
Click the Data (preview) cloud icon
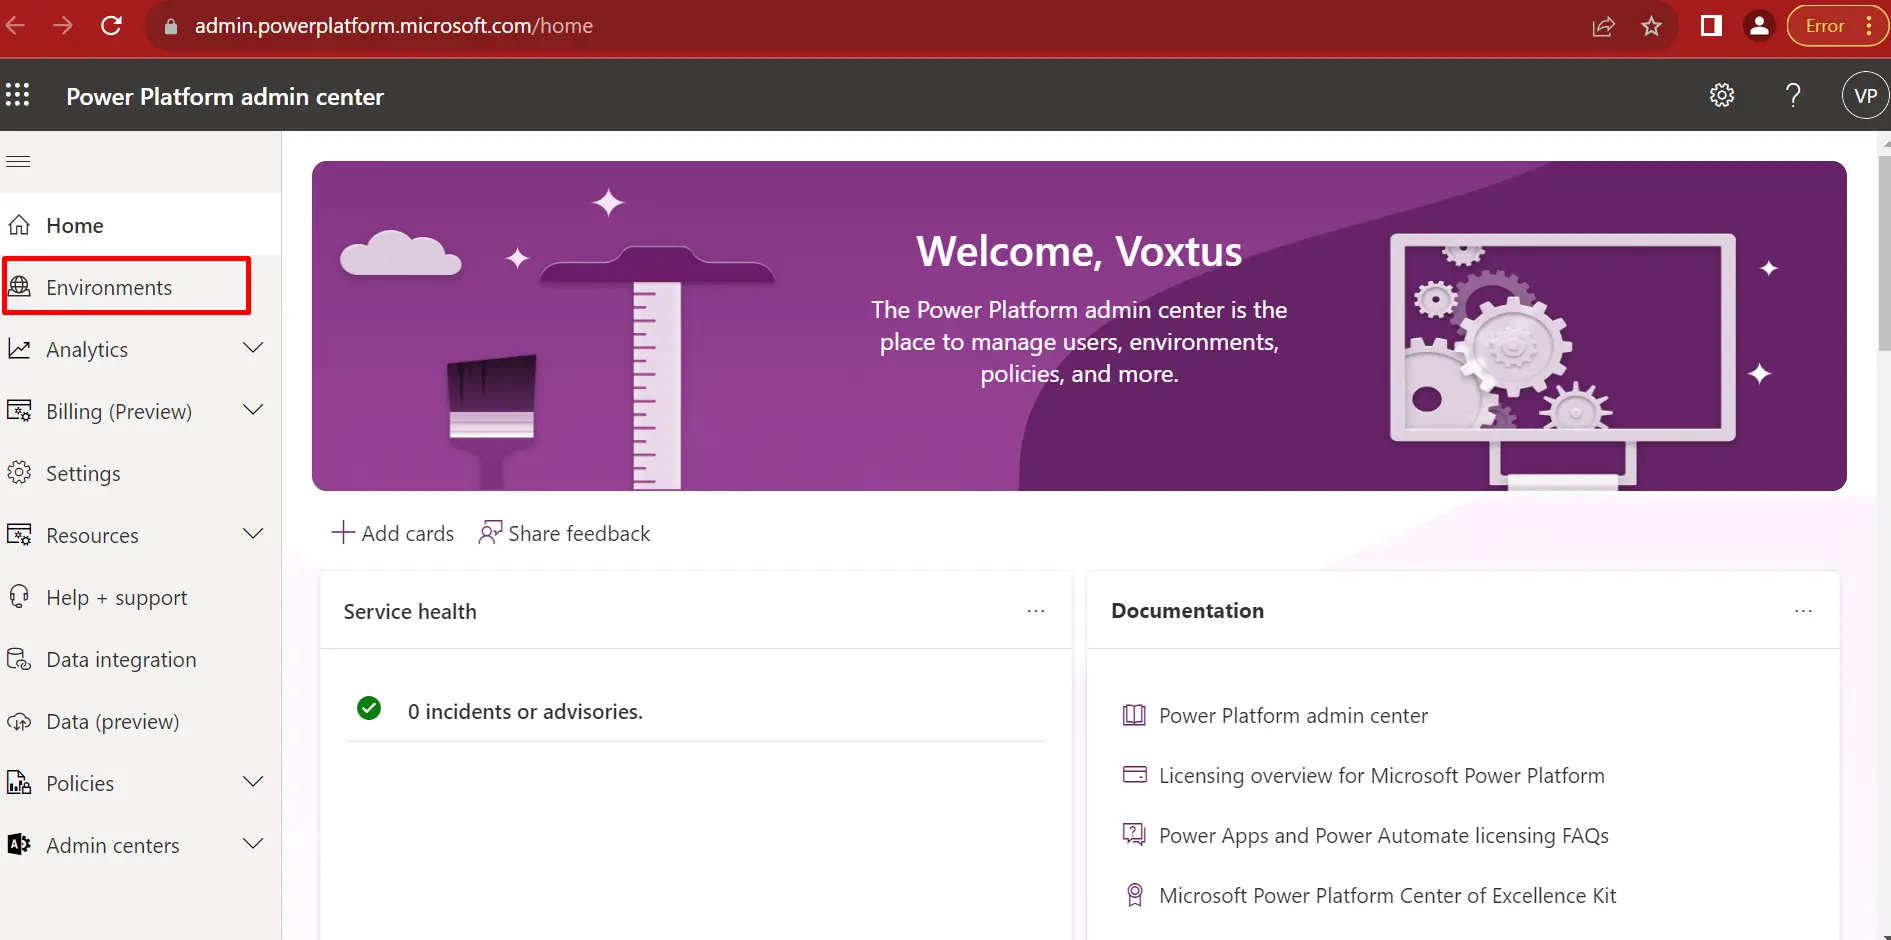[19, 721]
